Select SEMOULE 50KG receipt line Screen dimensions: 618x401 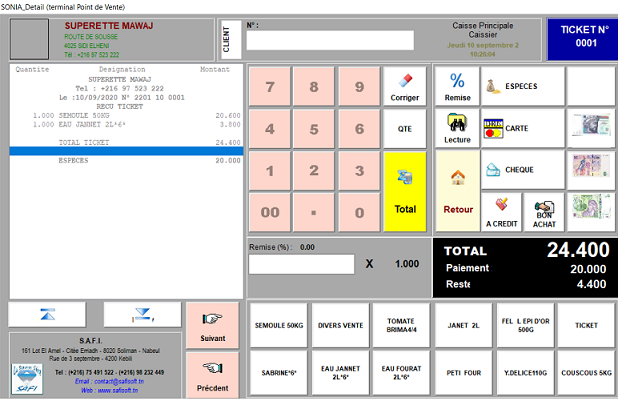126,116
